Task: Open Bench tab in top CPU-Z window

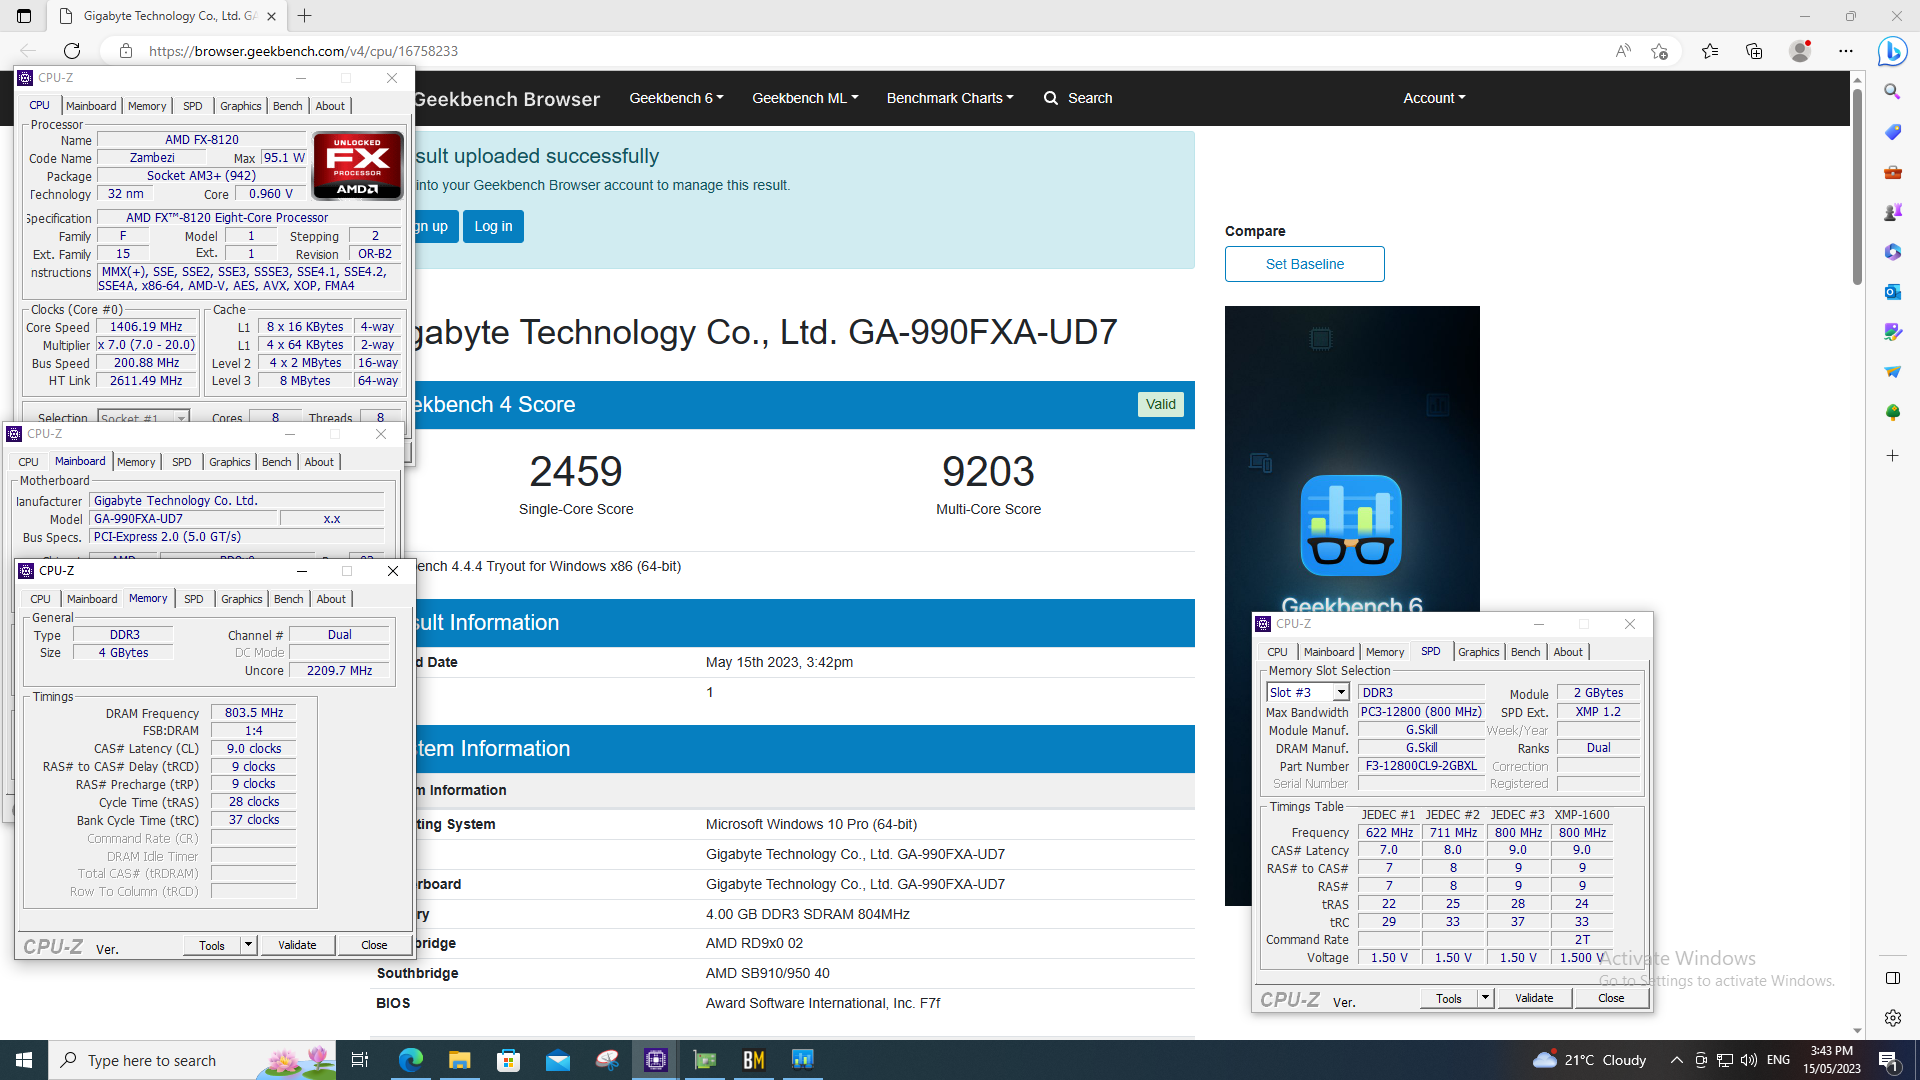Action: (x=287, y=106)
